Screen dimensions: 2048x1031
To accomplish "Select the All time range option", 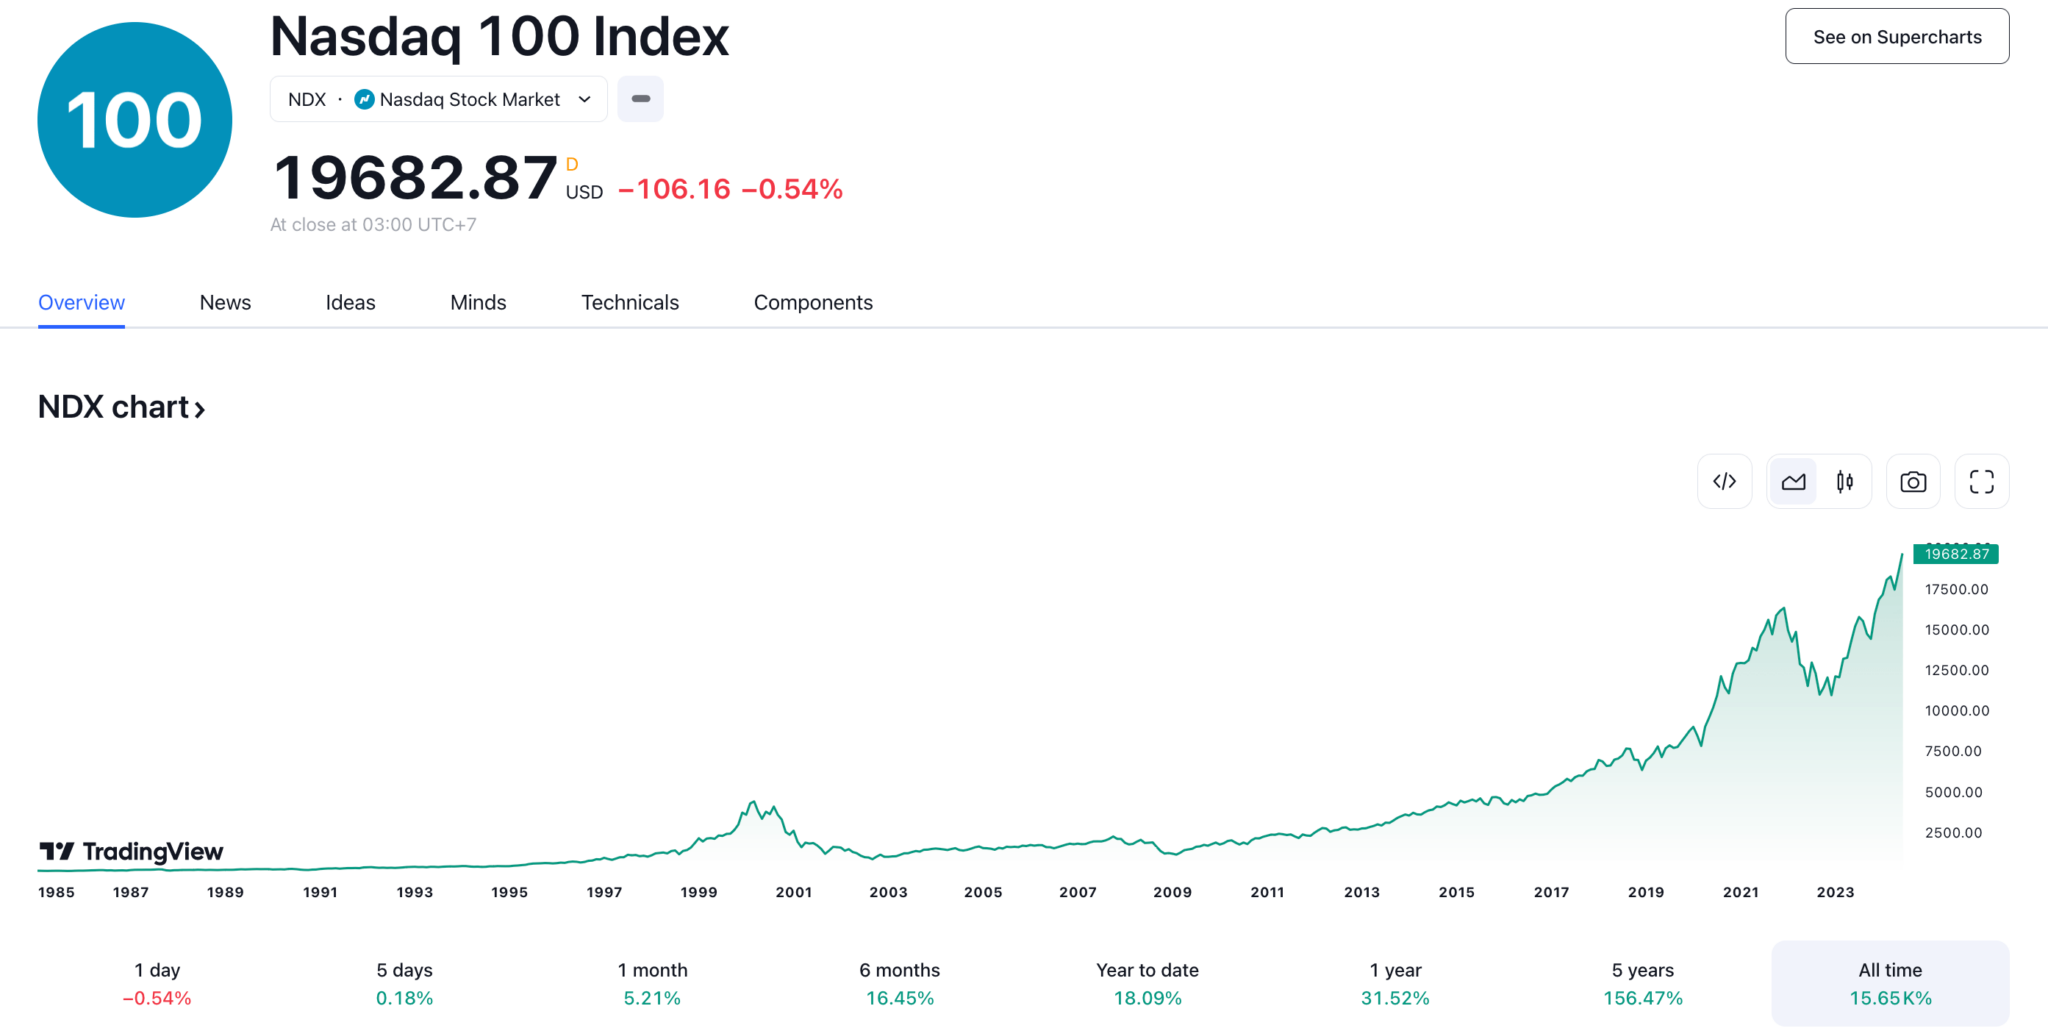I will (1889, 983).
